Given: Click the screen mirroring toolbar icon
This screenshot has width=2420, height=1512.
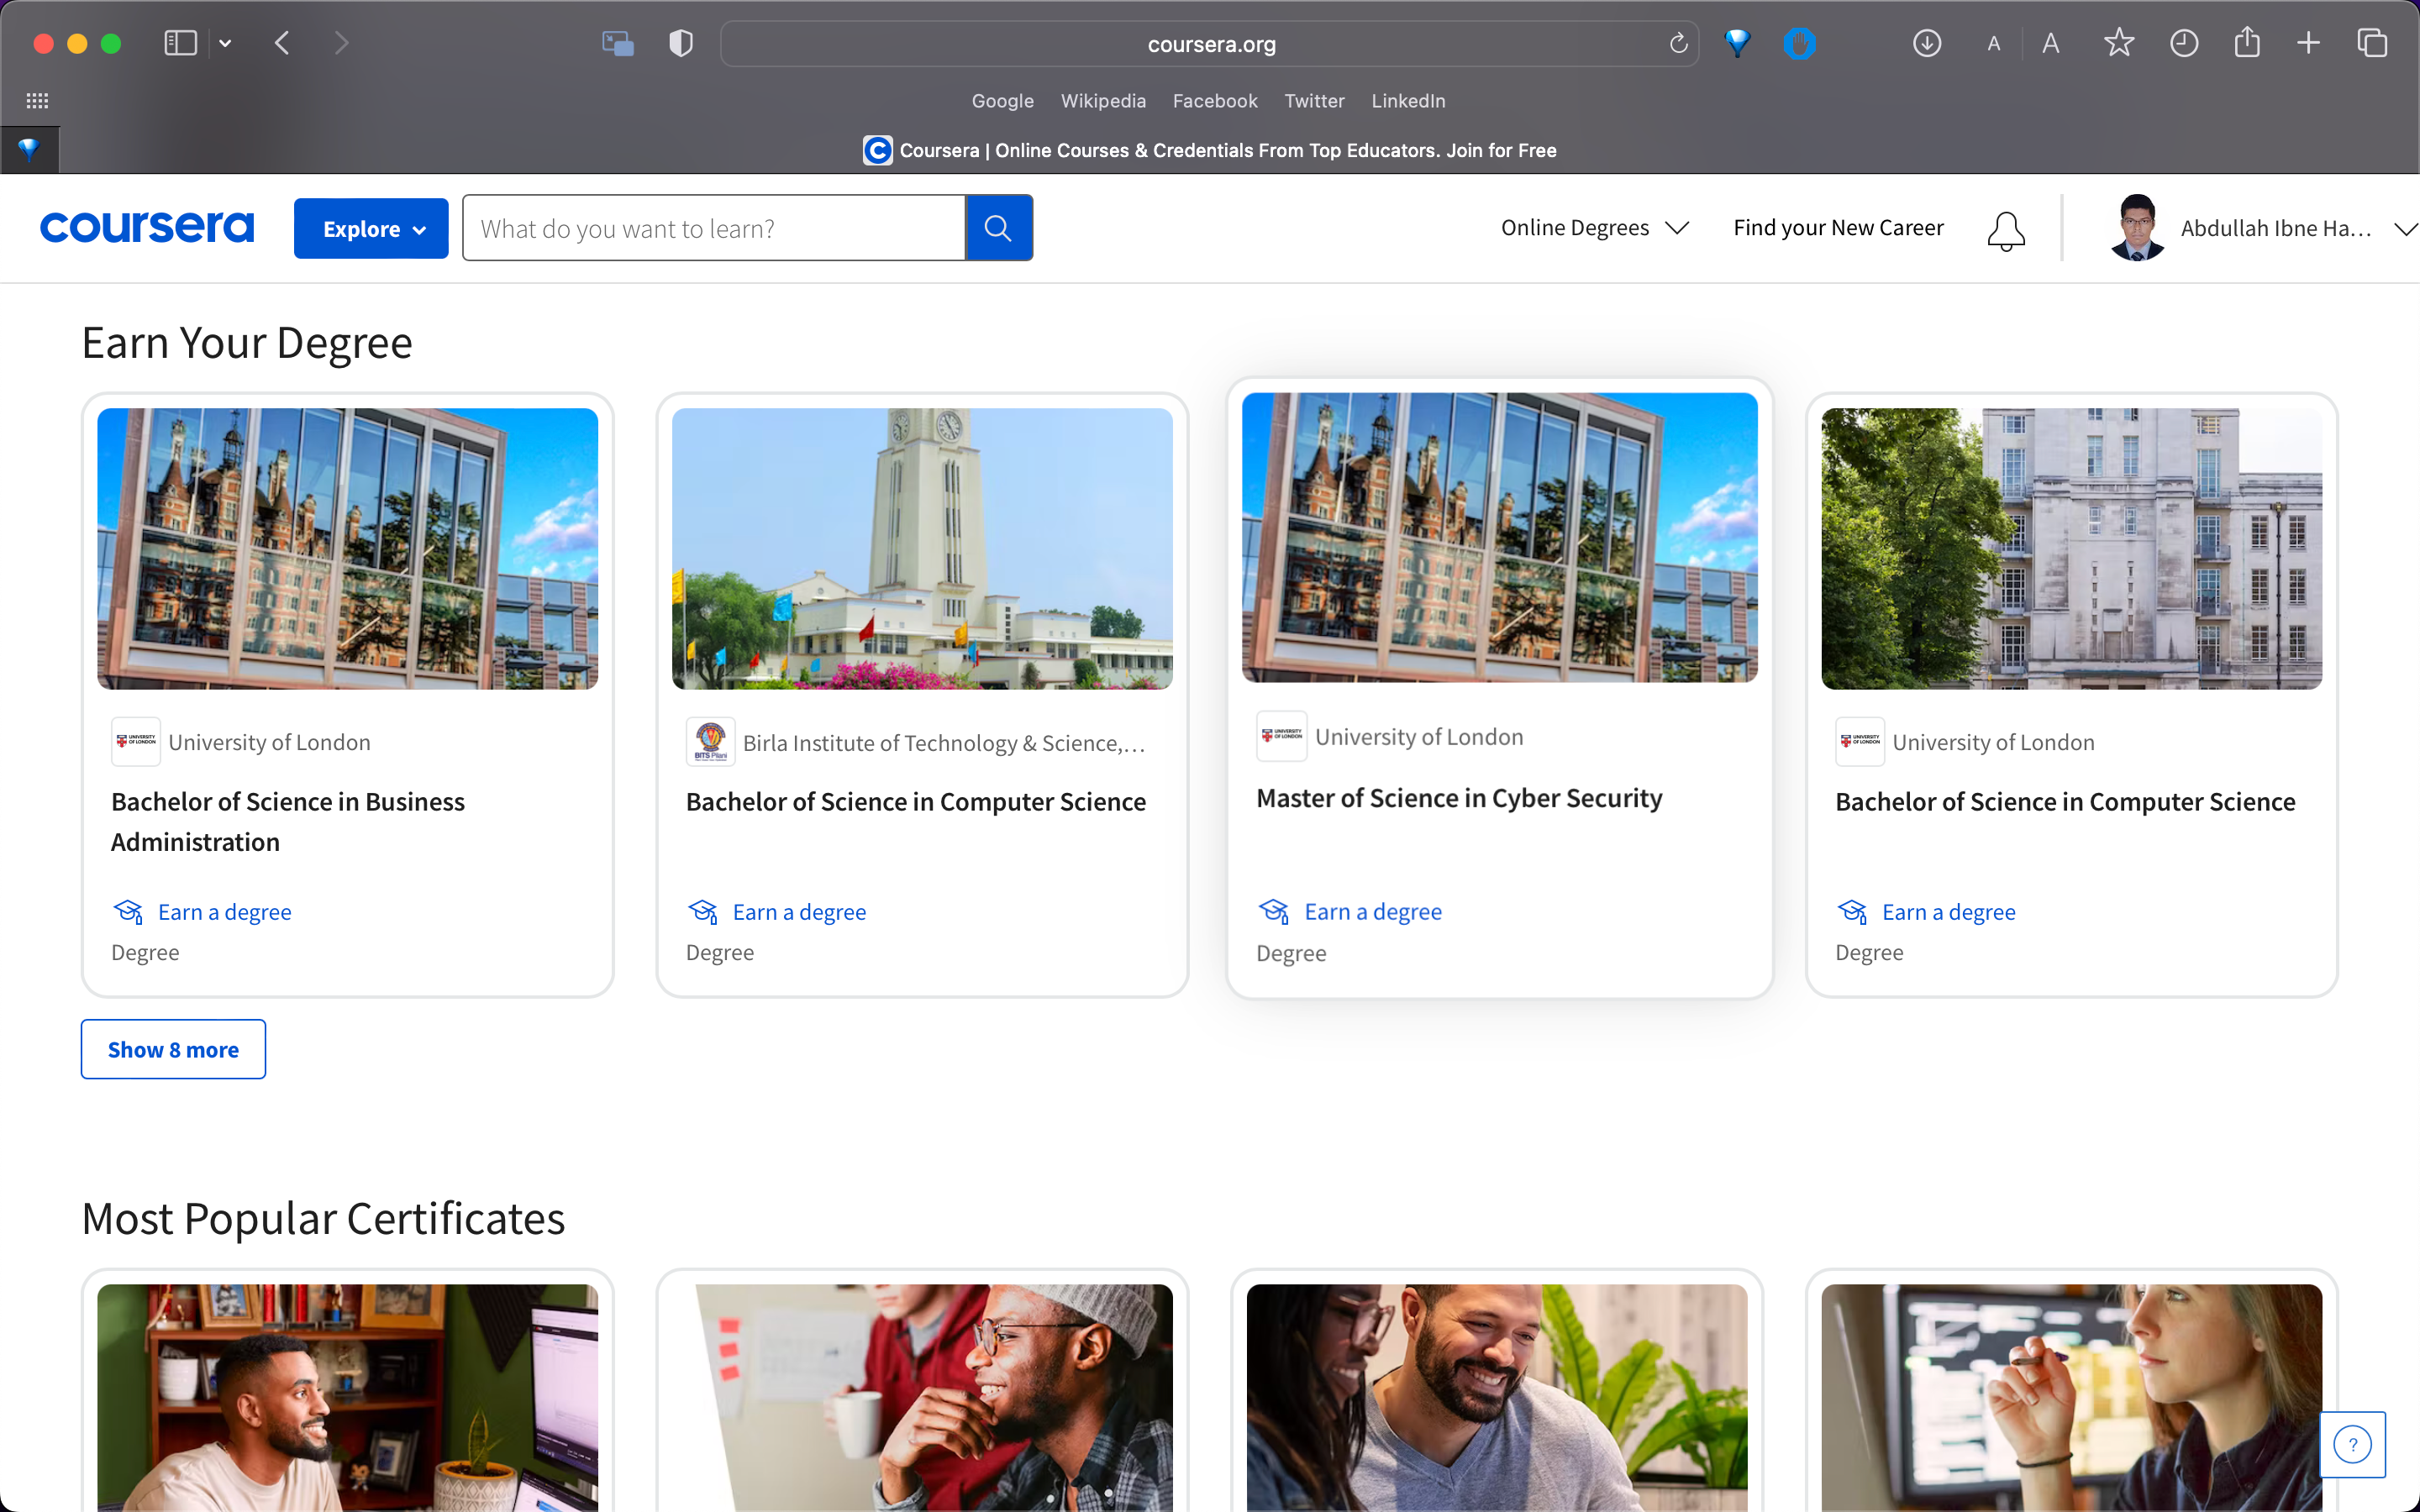Looking at the screenshot, I should [618, 43].
